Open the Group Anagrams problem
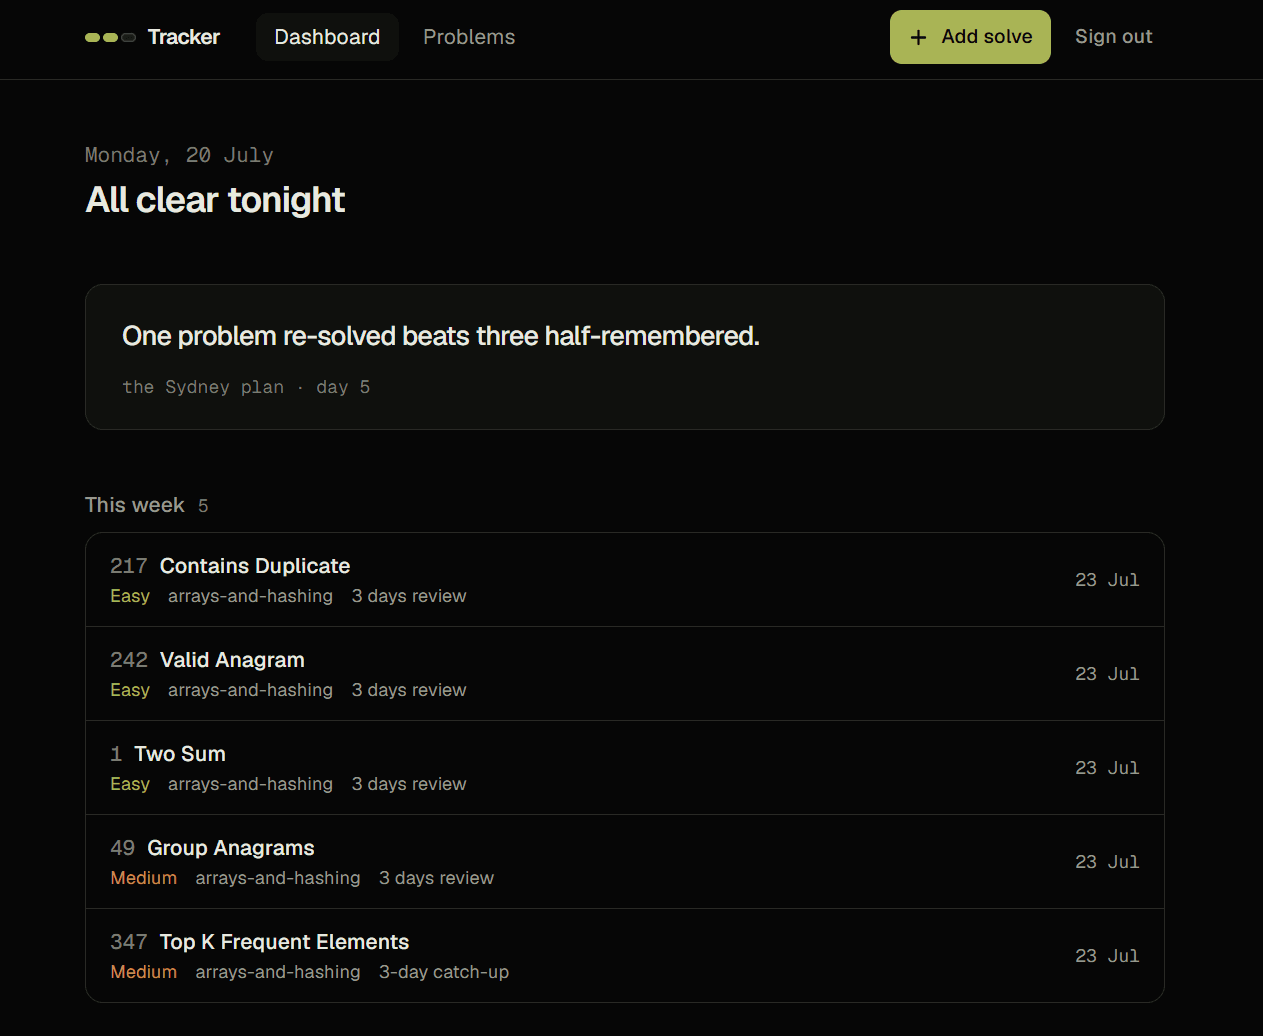 625,862
